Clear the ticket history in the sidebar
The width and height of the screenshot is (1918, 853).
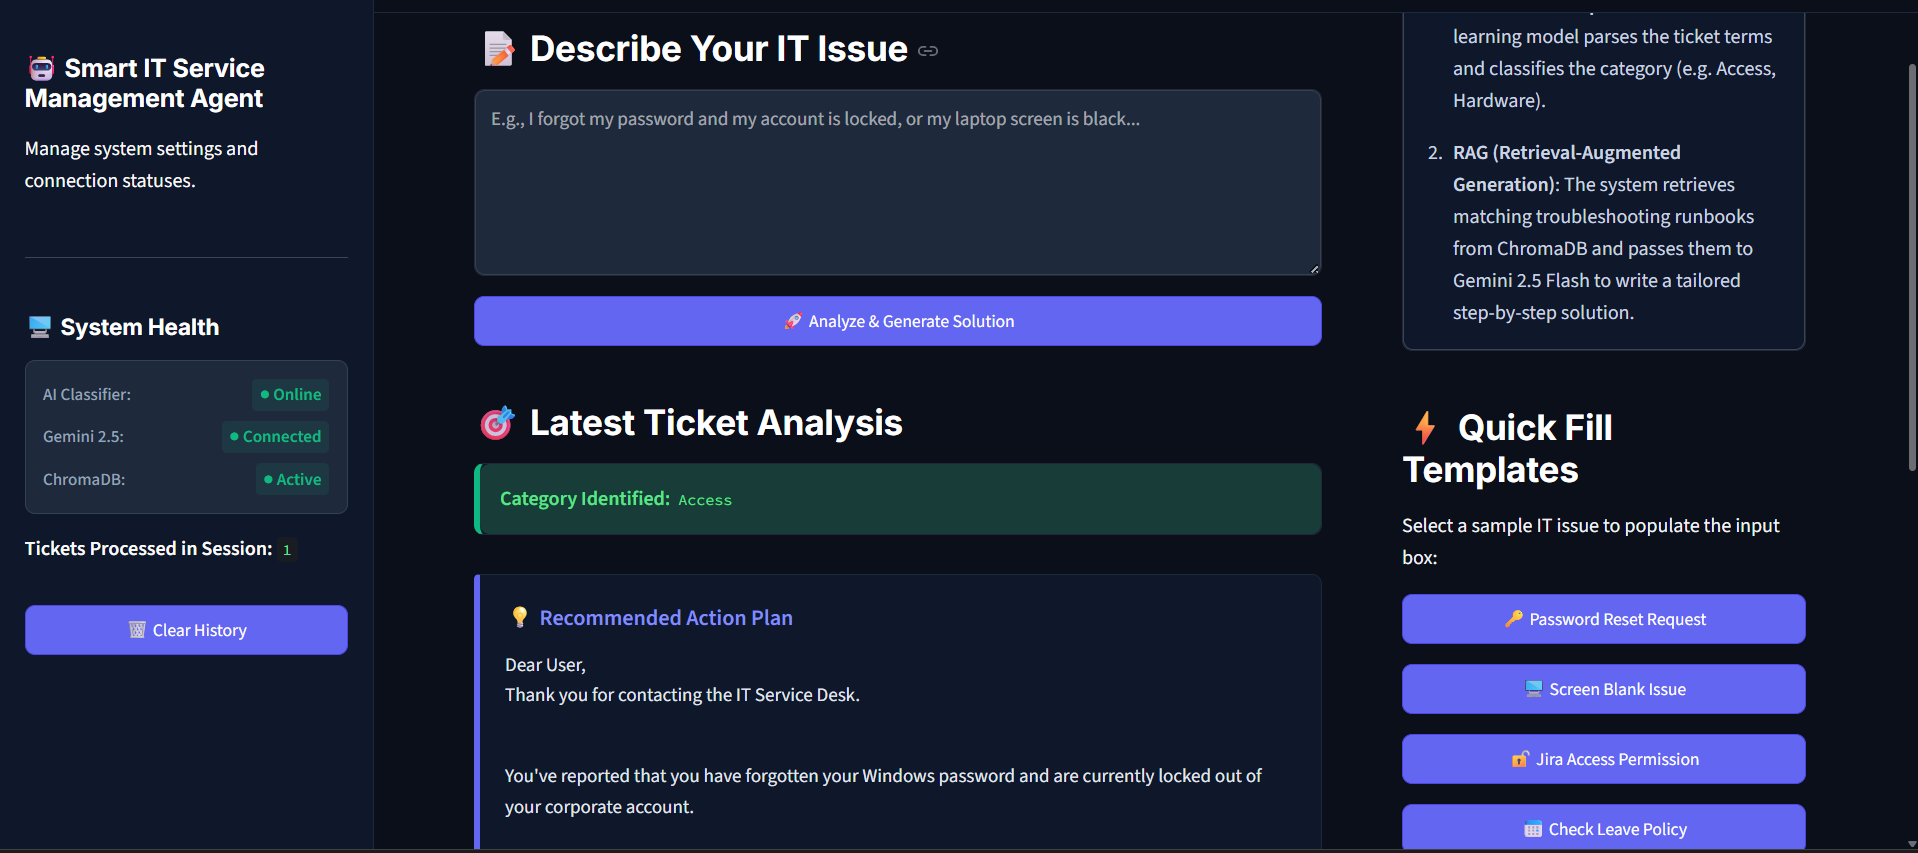pos(186,630)
